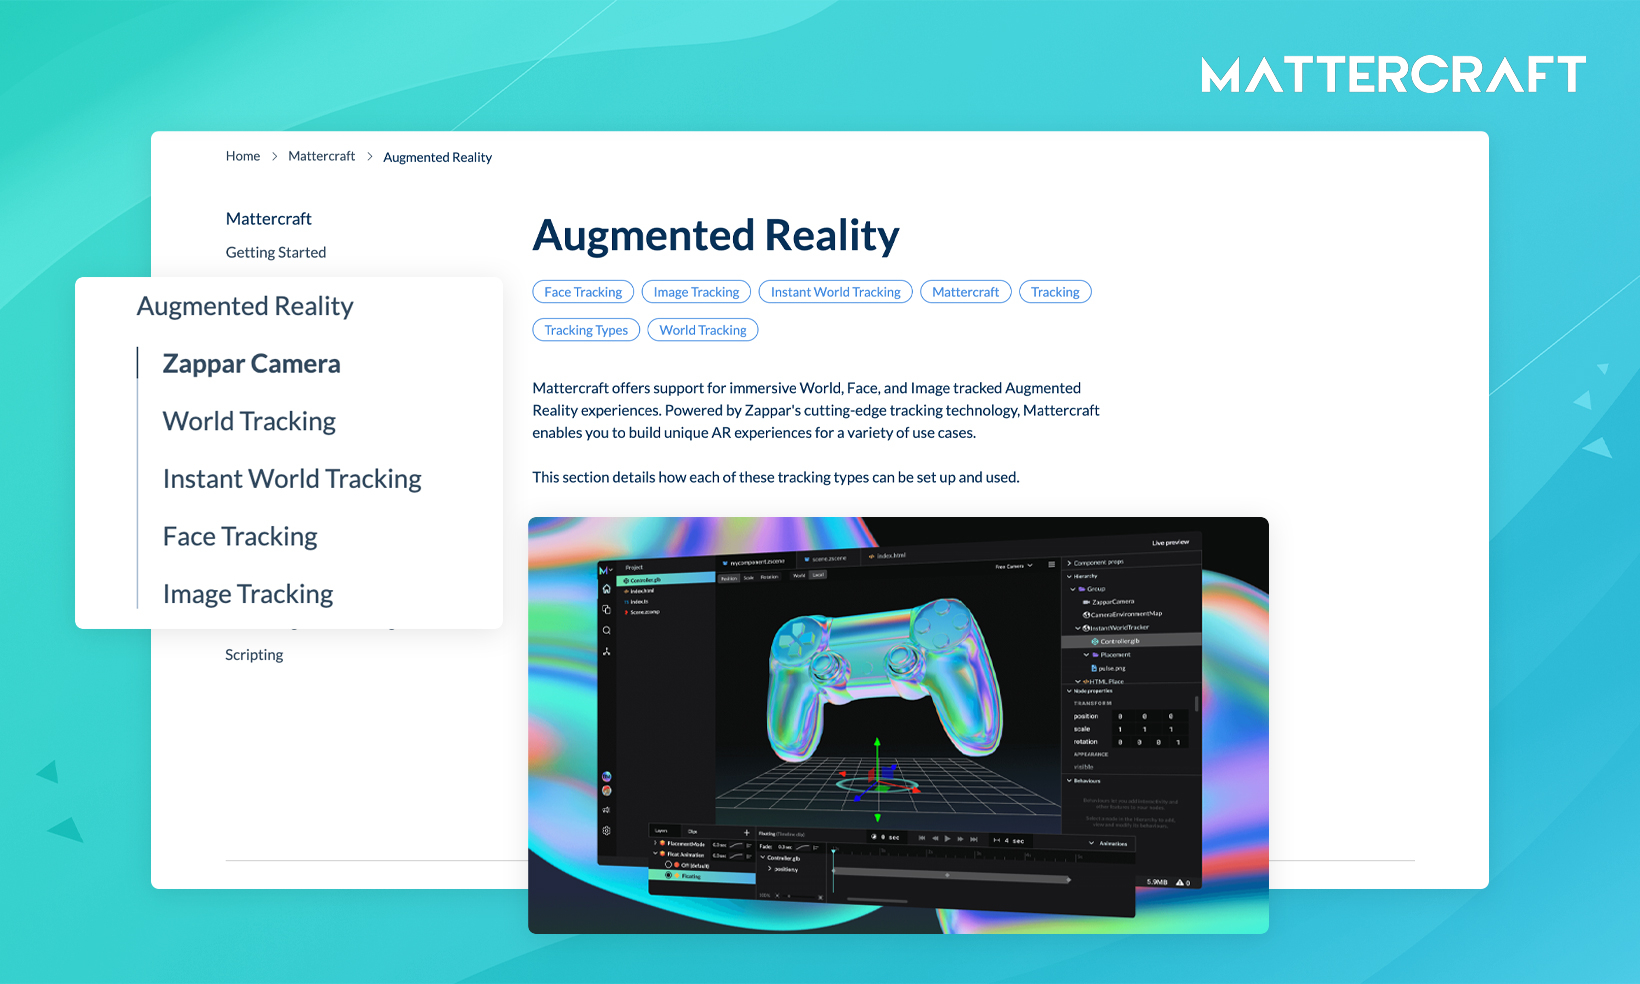Image resolution: width=1640 pixels, height=984 pixels.
Task: Open Image Tracking in sidebar navigation
Action: coord(248,594)
